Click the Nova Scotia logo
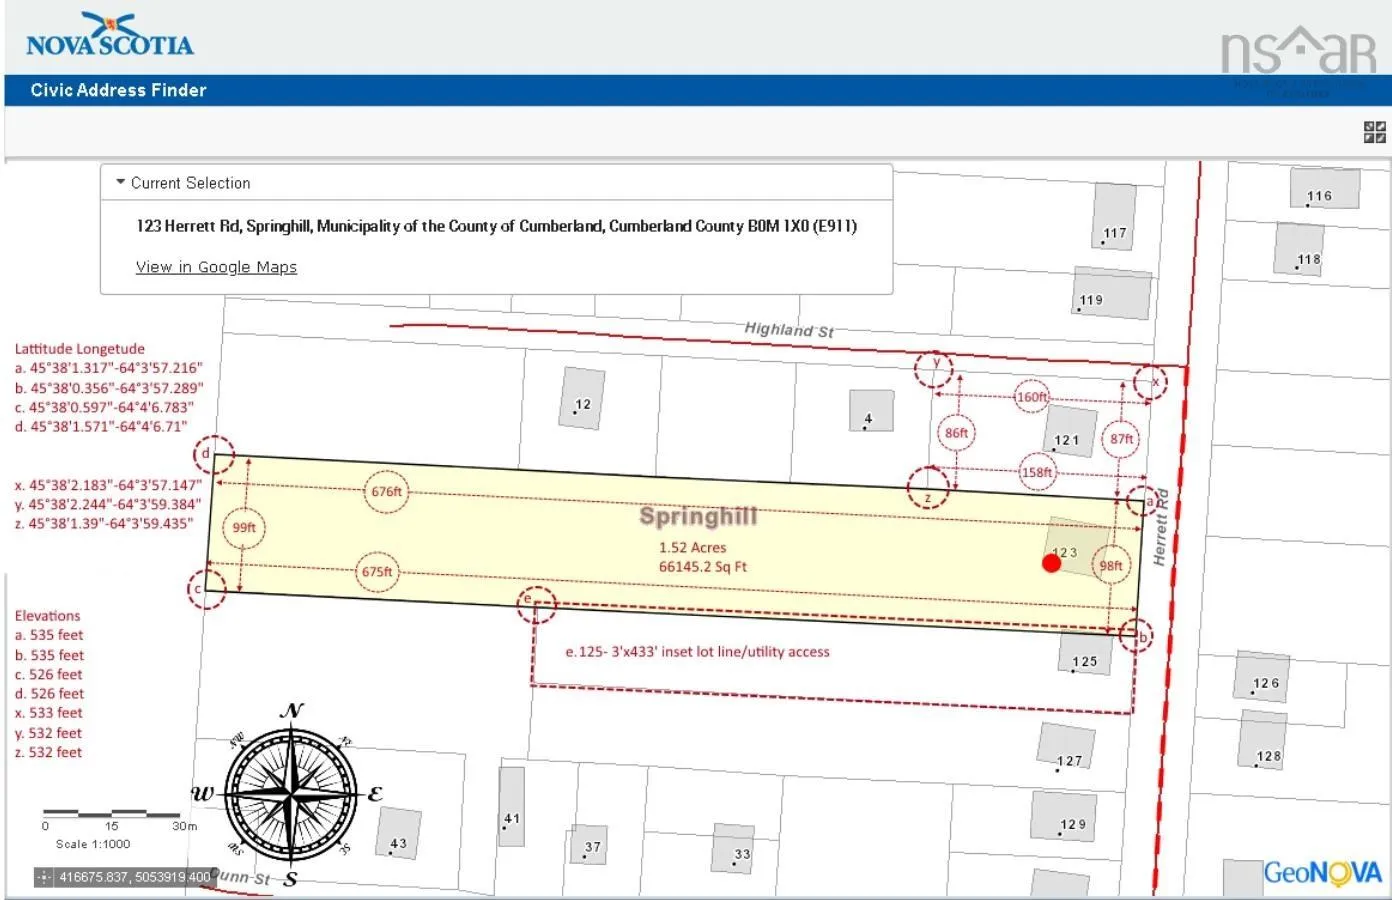Image resolution: width=1392 pixels, height=900 pixels. (x=109, y=36)
